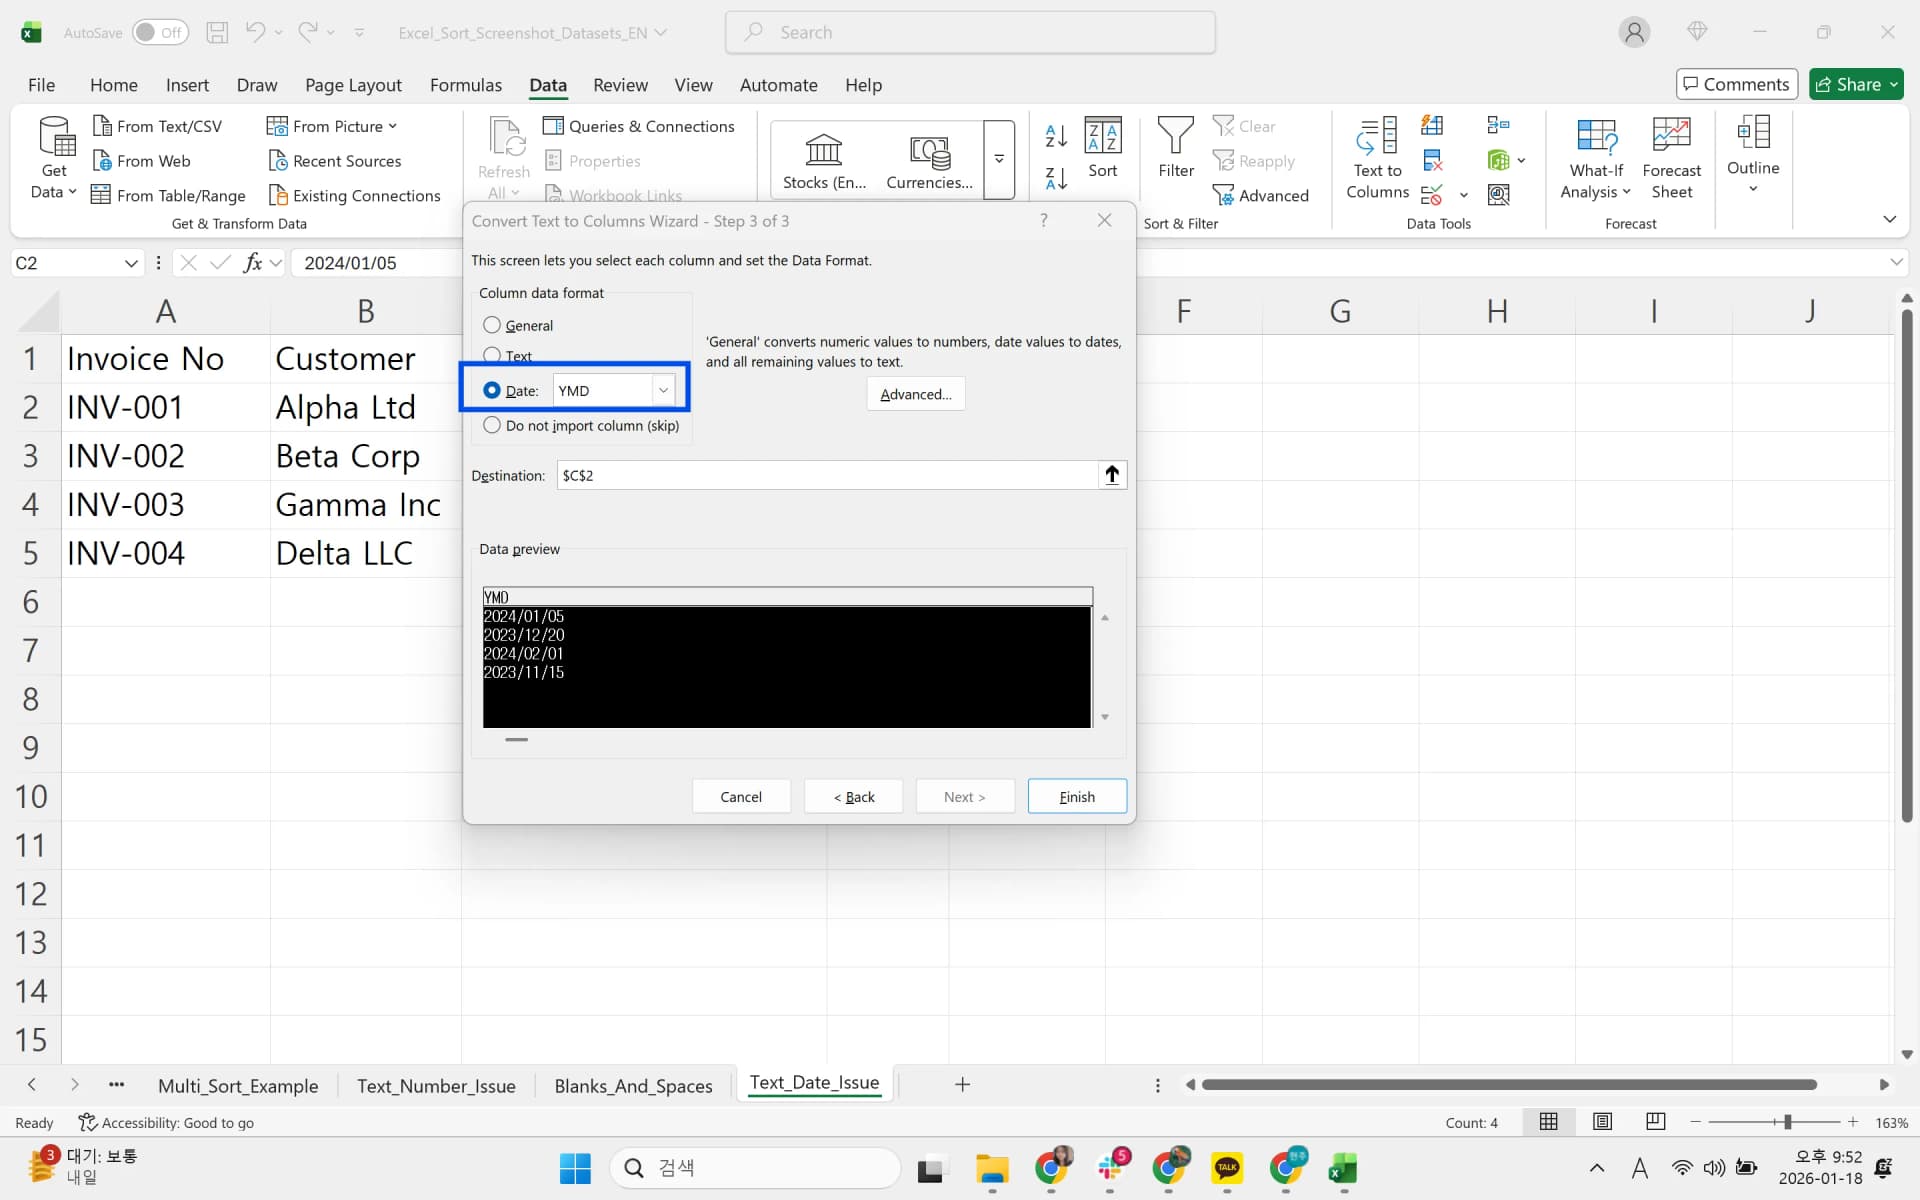
Task: Click the Filter icon
Action: coord(1176,145)
